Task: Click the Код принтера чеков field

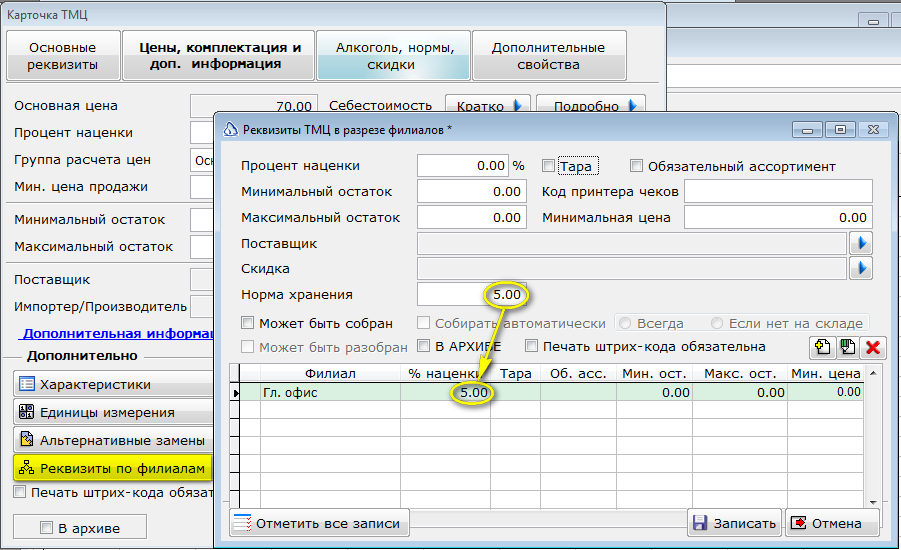Action: [778, 191]
